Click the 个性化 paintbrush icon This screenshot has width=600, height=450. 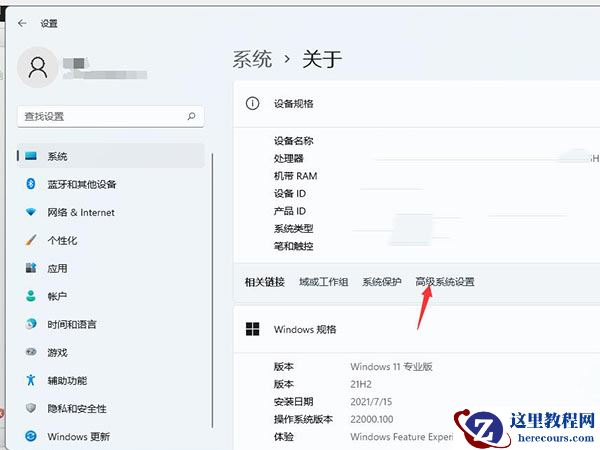31,240
